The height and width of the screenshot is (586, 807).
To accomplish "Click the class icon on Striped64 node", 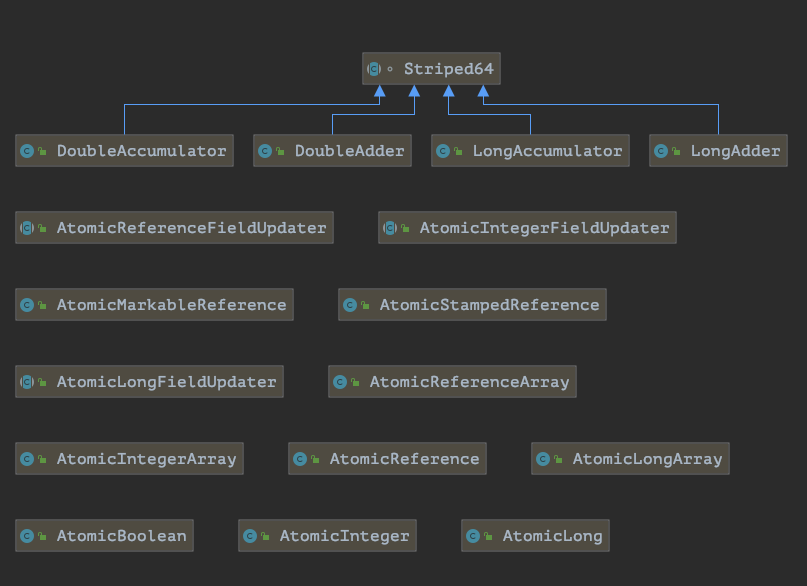I will pos(374,69).
